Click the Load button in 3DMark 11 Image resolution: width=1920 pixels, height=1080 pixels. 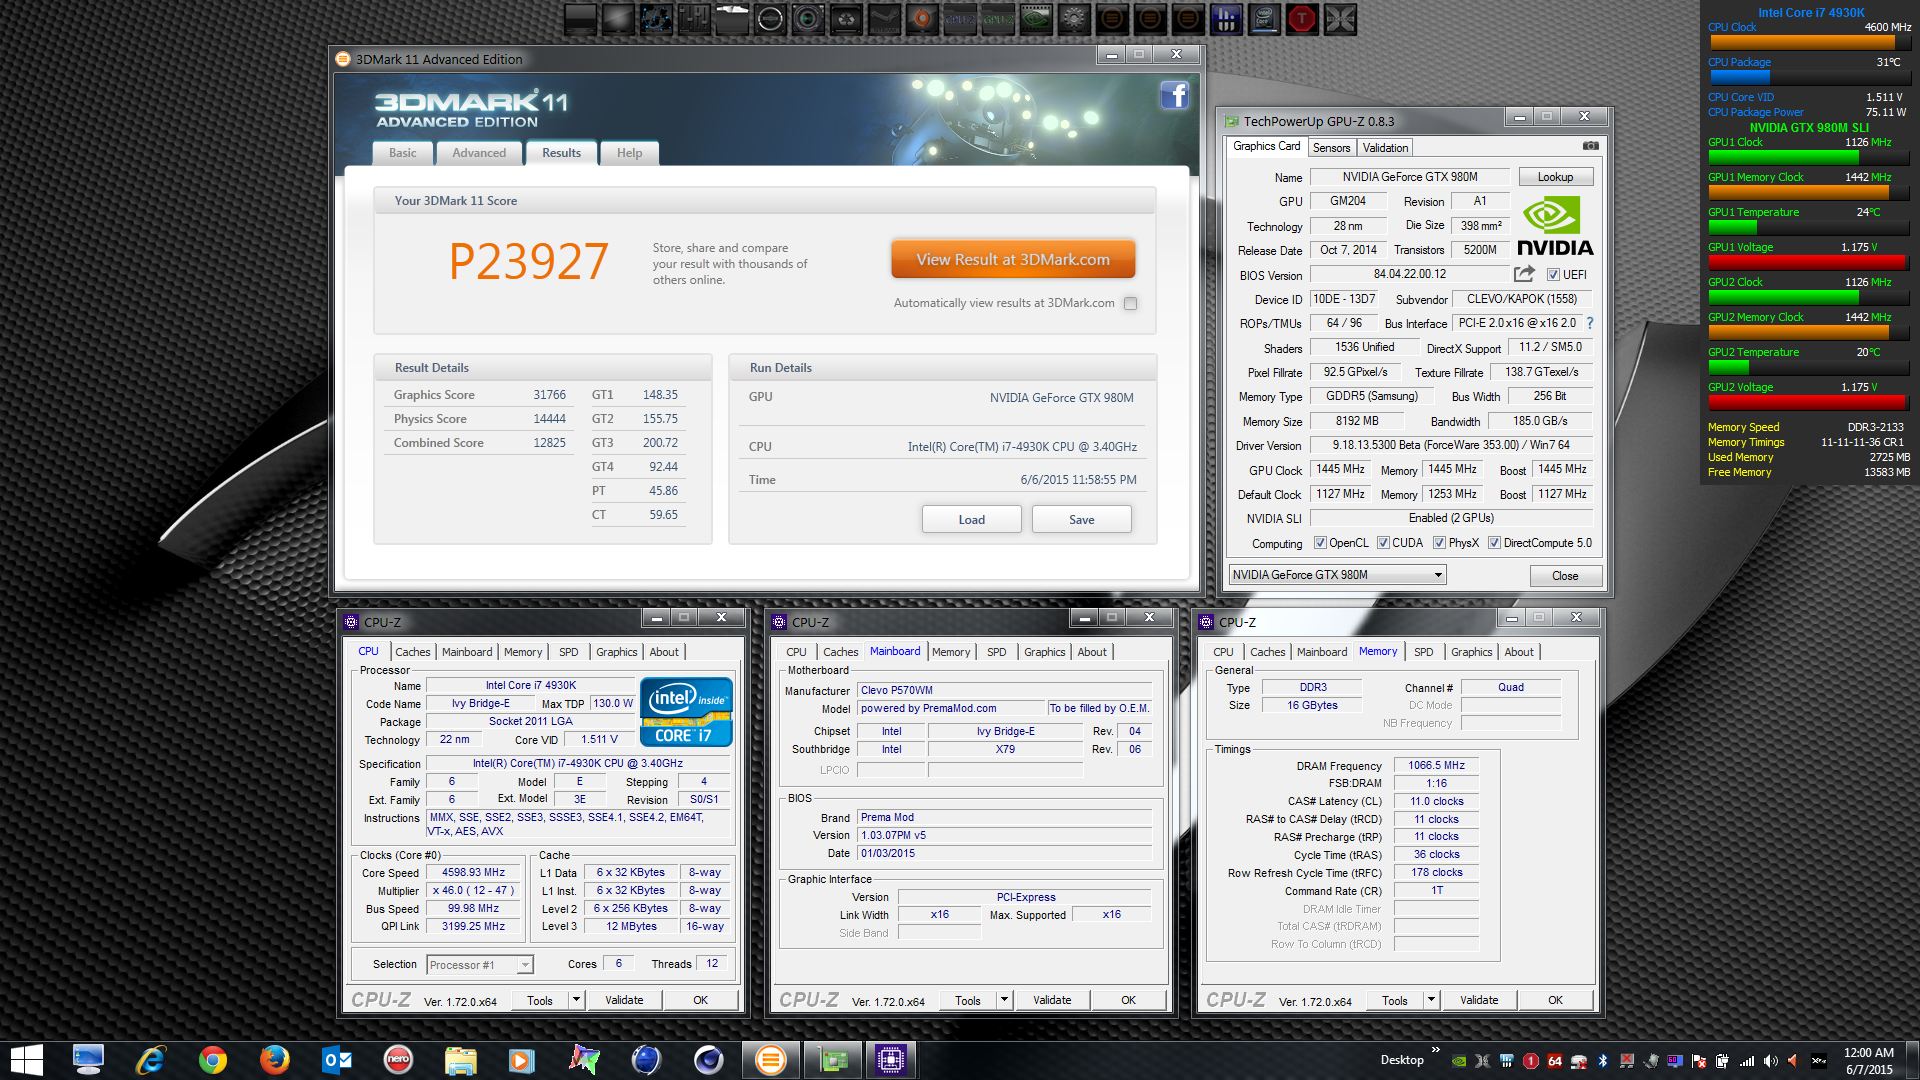point(971,520)
